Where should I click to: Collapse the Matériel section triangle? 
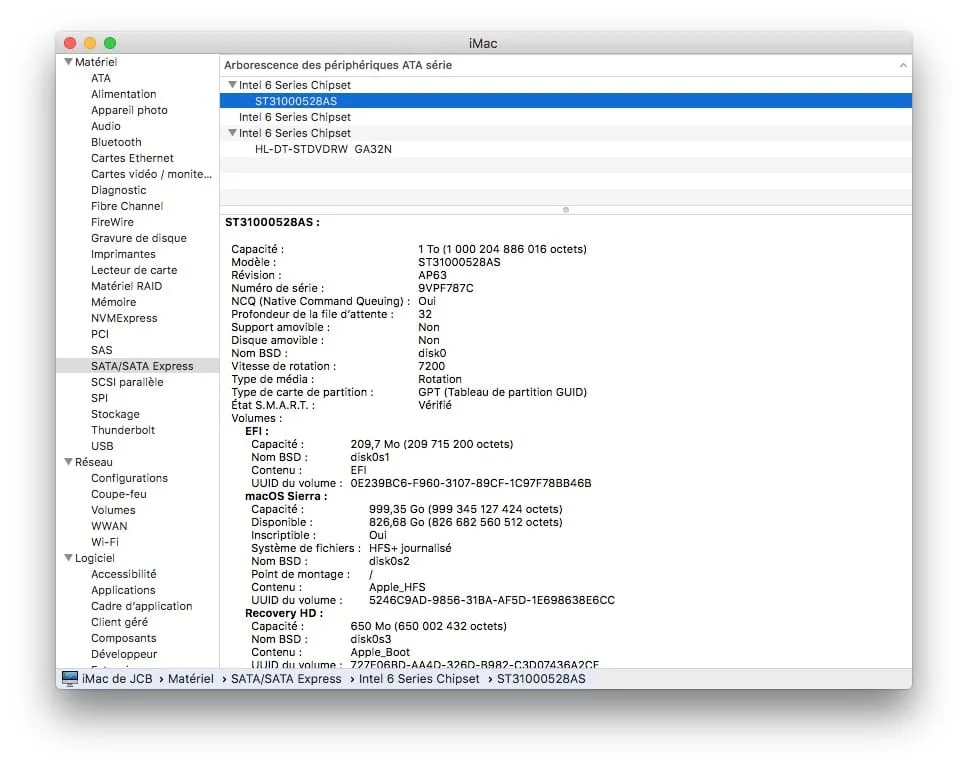tap(69, 62)
